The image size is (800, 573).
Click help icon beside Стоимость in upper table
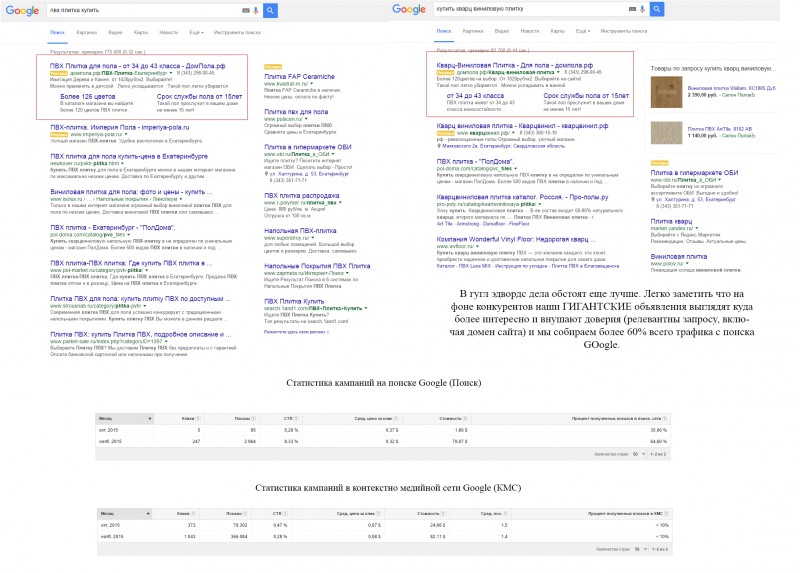click(465, 418)
